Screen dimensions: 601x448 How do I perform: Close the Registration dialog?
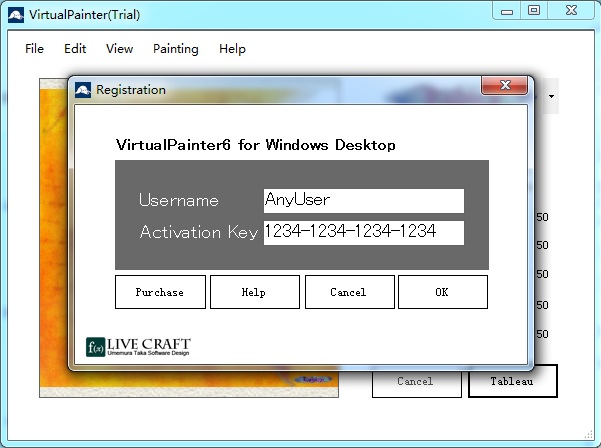(x=505, y=85)
